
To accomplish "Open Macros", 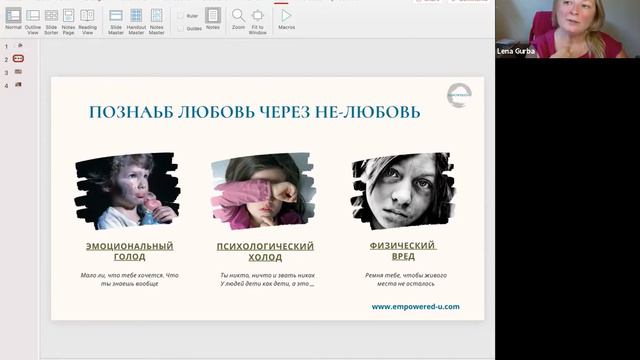I will [x=287, y=19].
